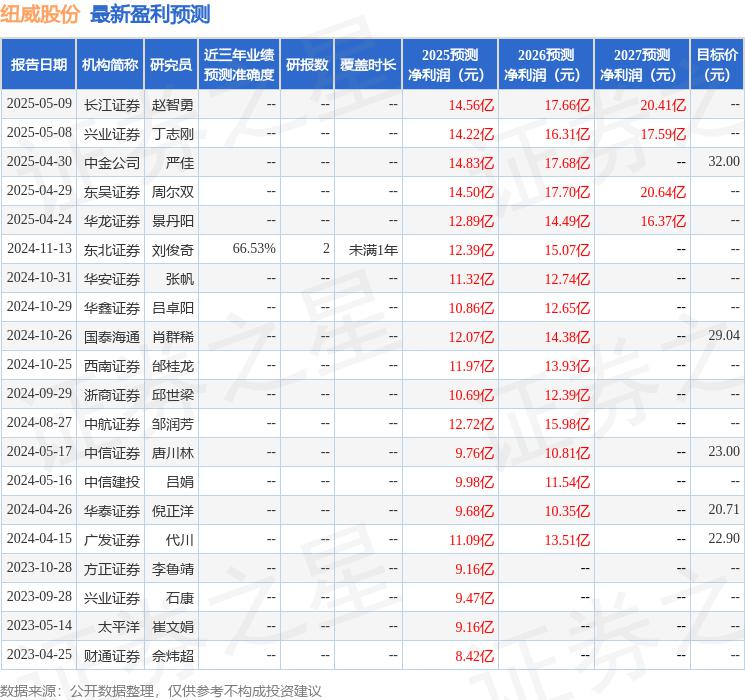
Task: Click the 中金公司 institution cell
Action: 112,163
